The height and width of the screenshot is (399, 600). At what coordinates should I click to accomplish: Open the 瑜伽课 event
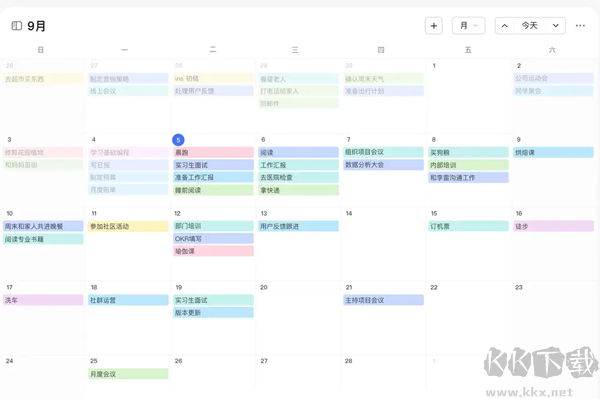pos(213,251)
